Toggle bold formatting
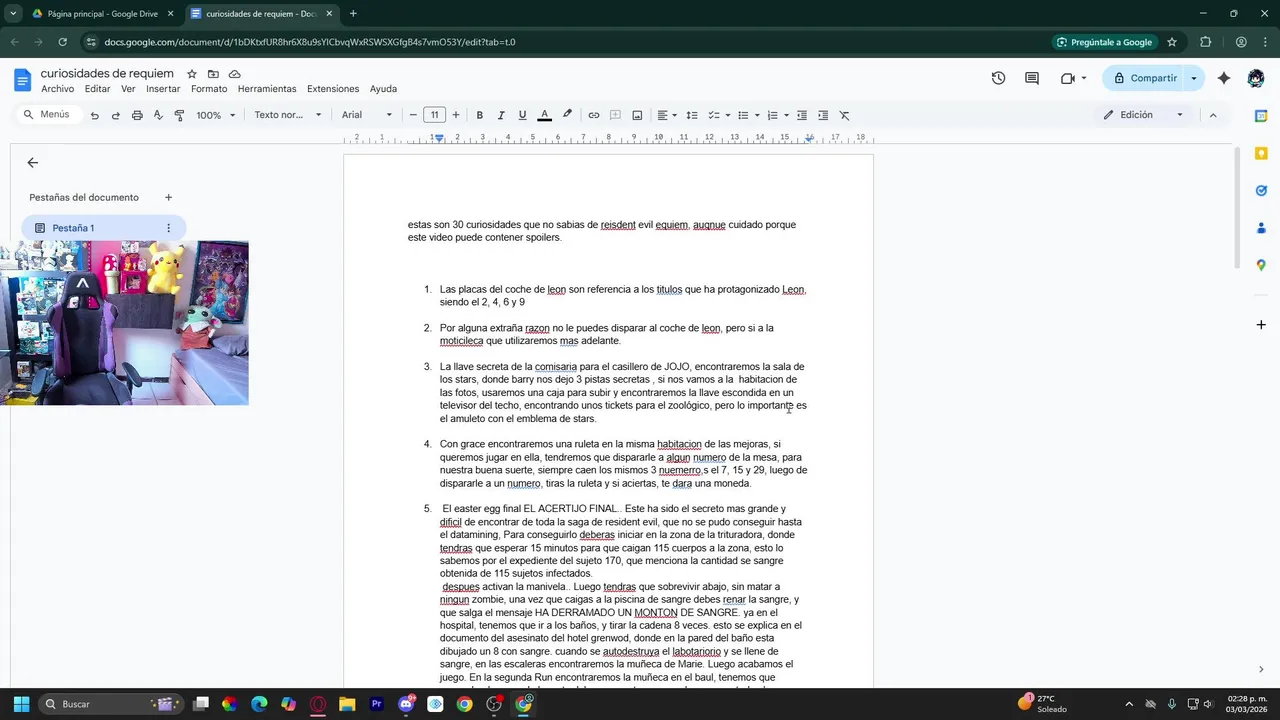The width and height of the screenshot is (1280, 720). click(x=480, y=115)
